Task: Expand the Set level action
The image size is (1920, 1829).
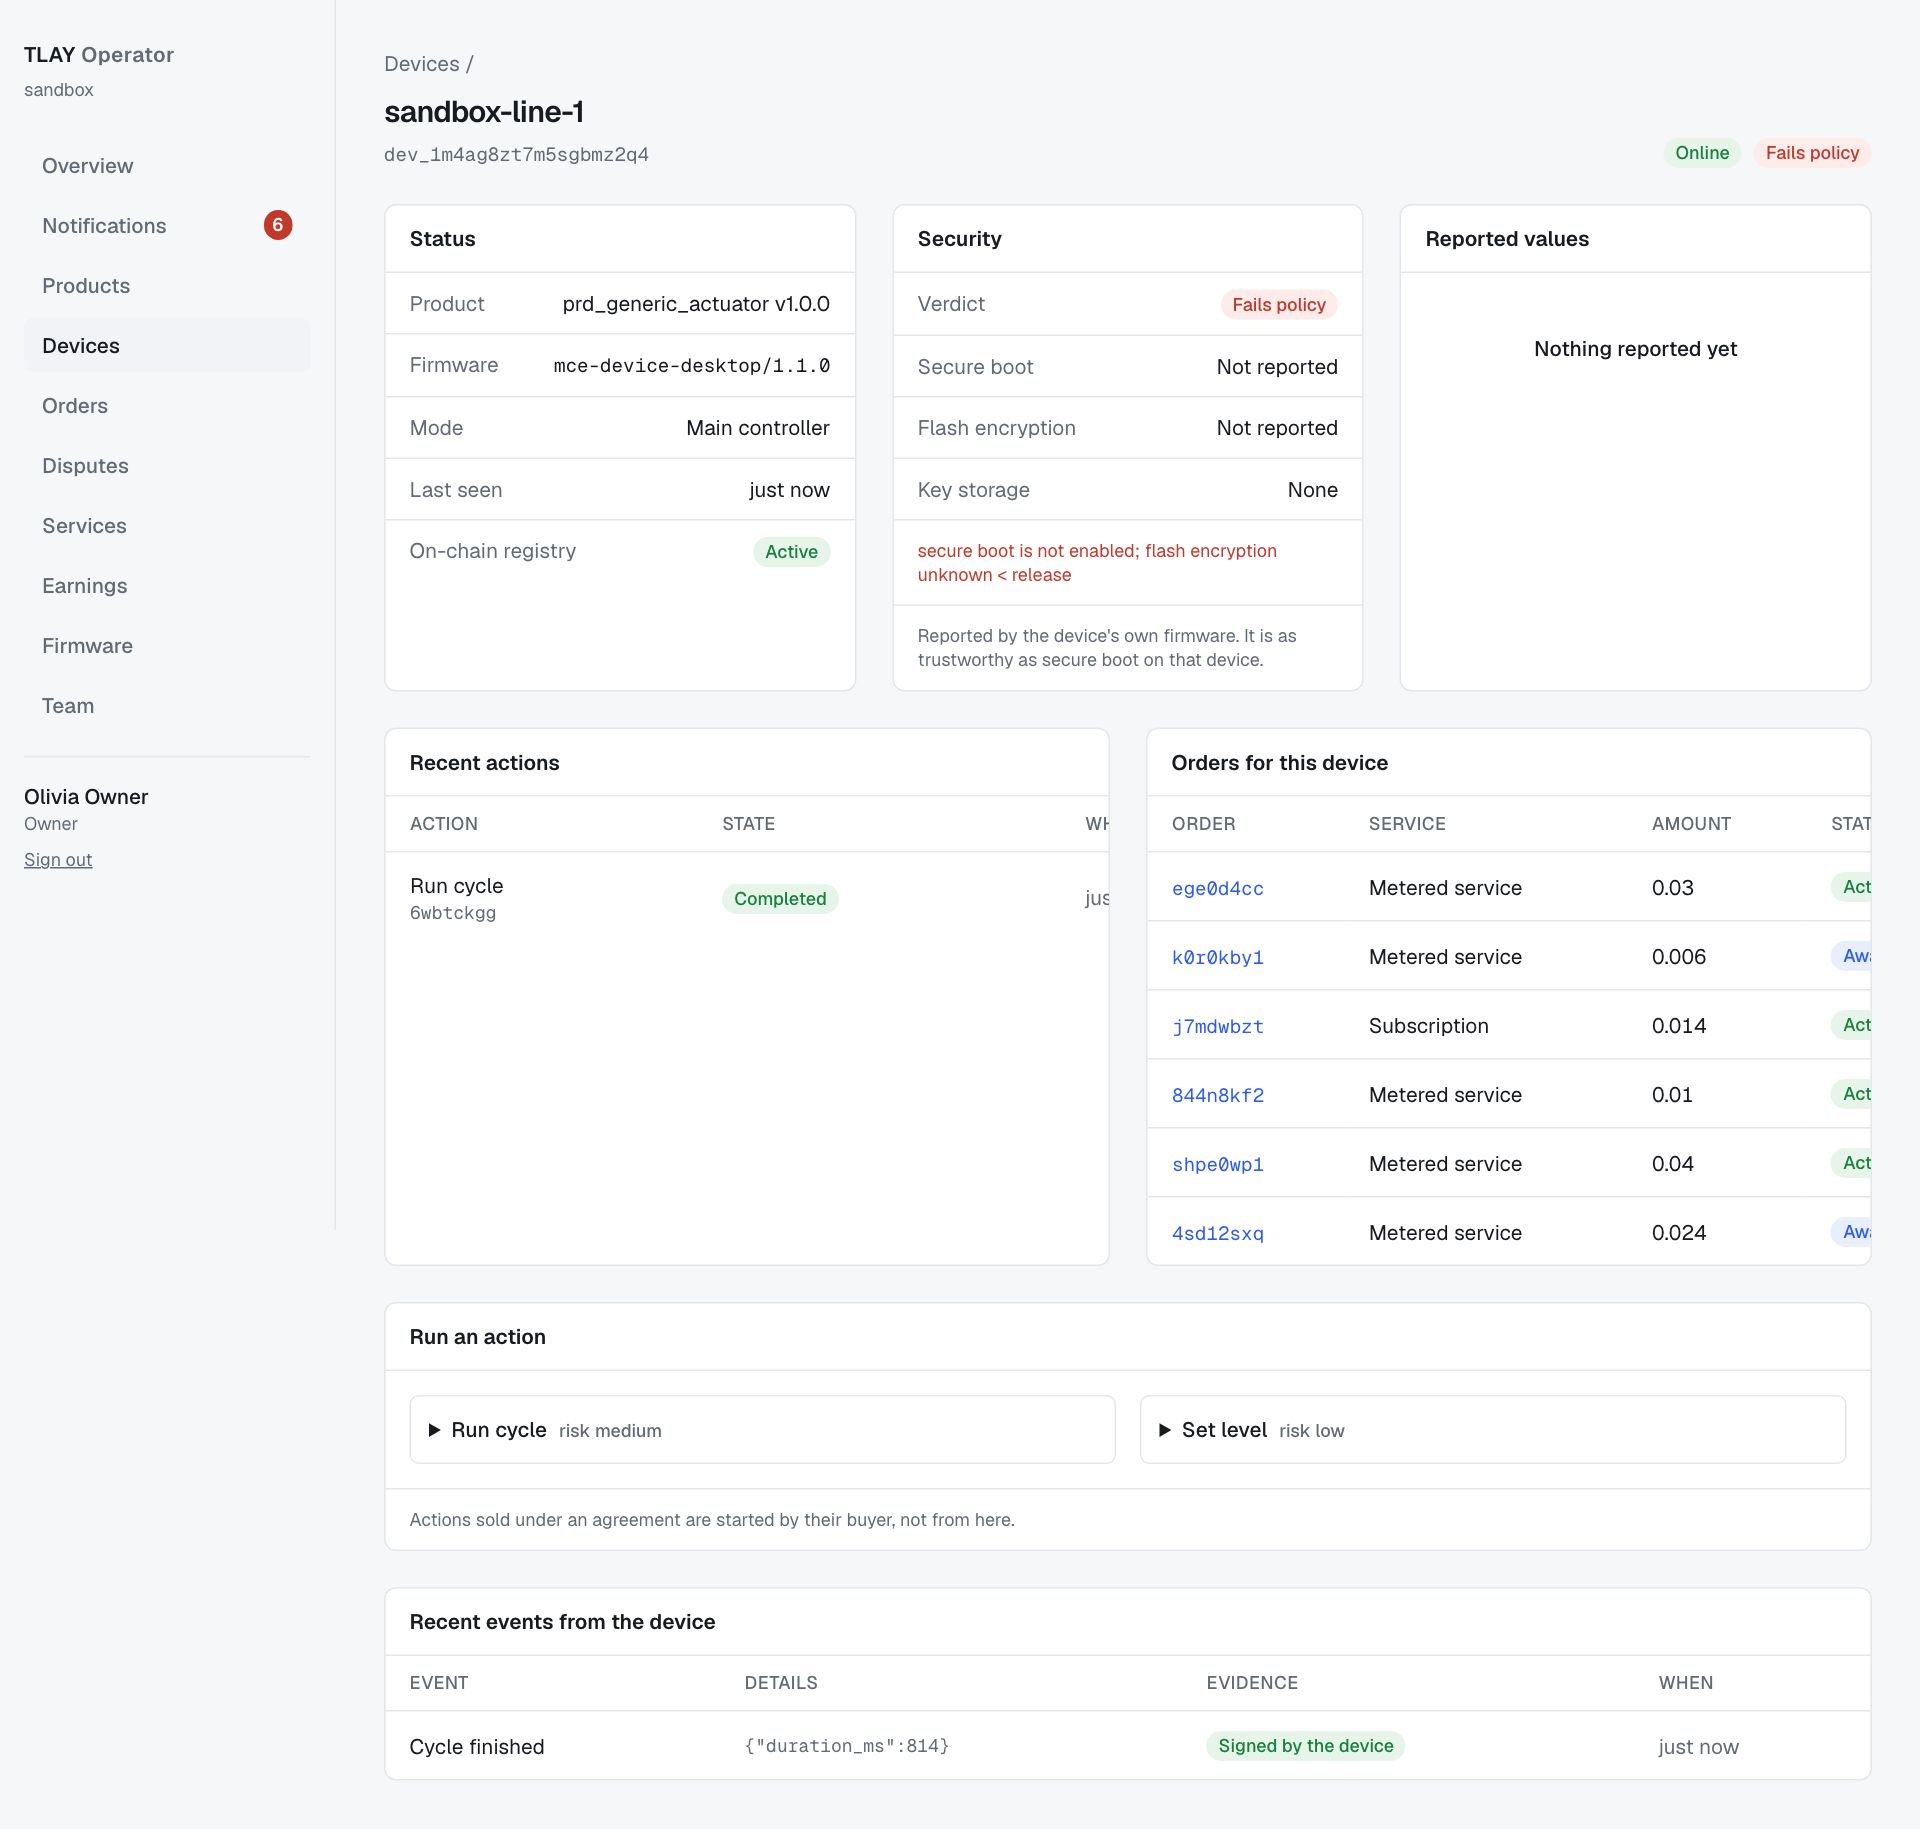Action: tap(1492, 1430)
